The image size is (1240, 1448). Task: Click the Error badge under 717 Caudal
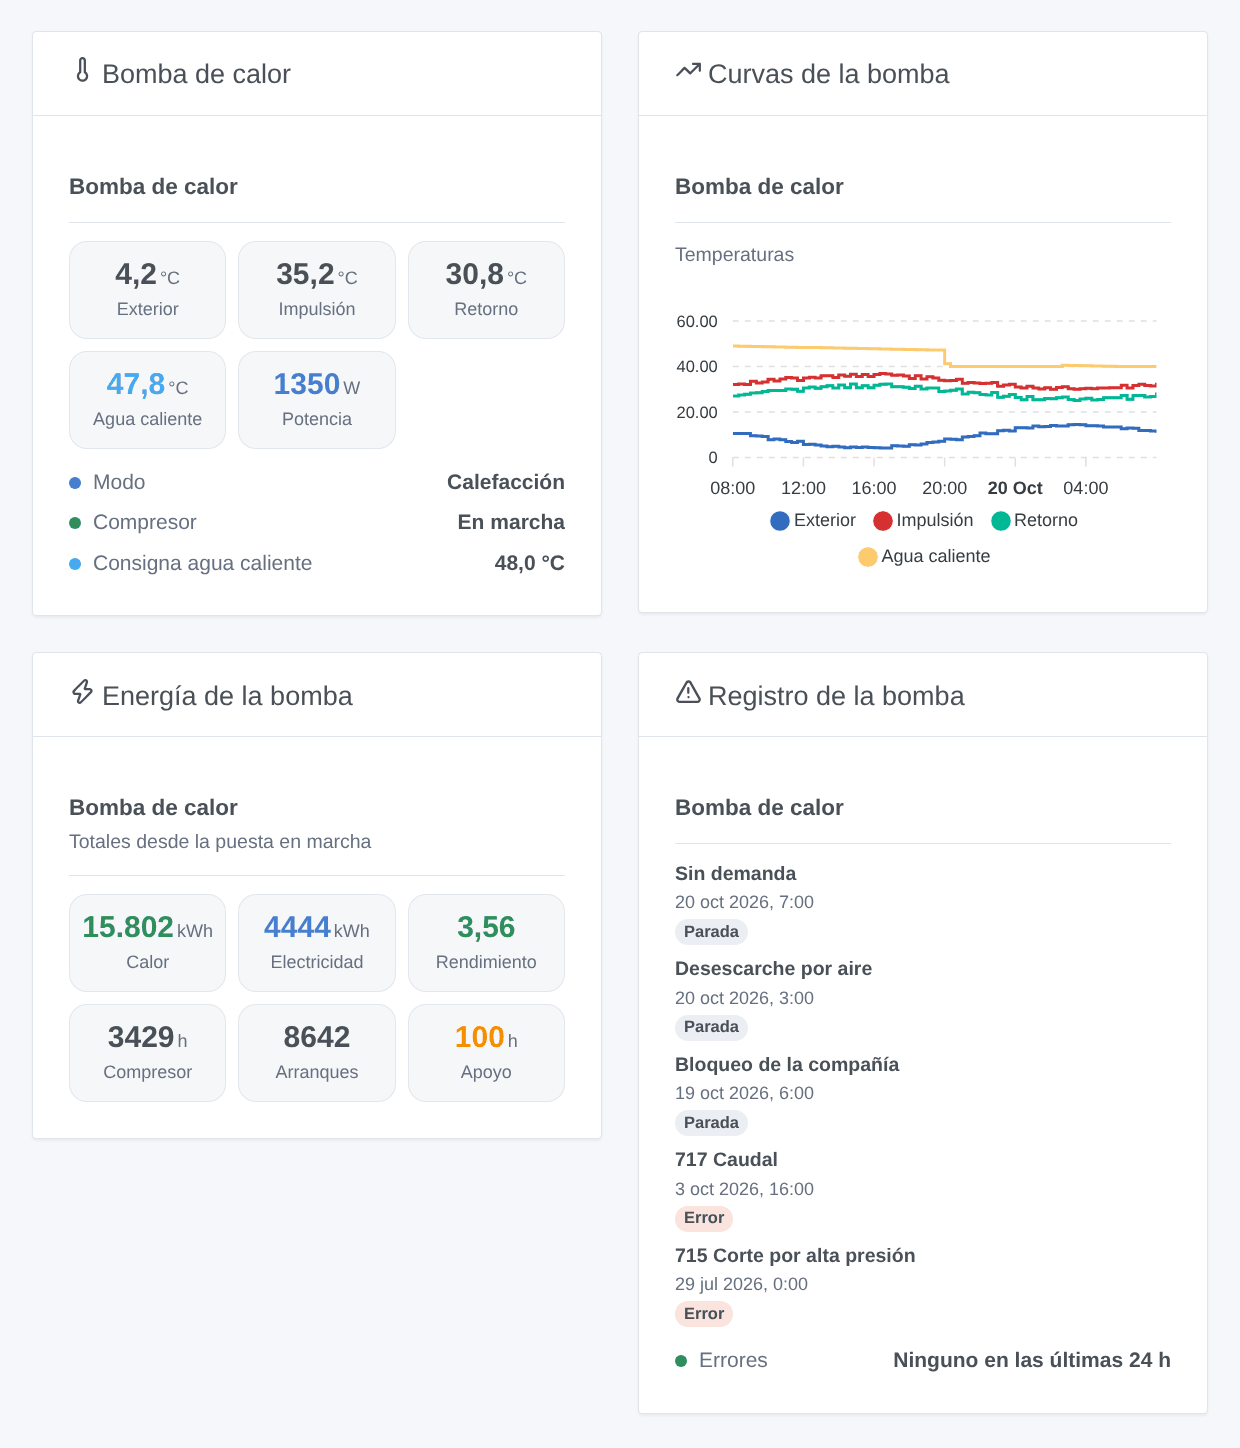coord(704,1218)
